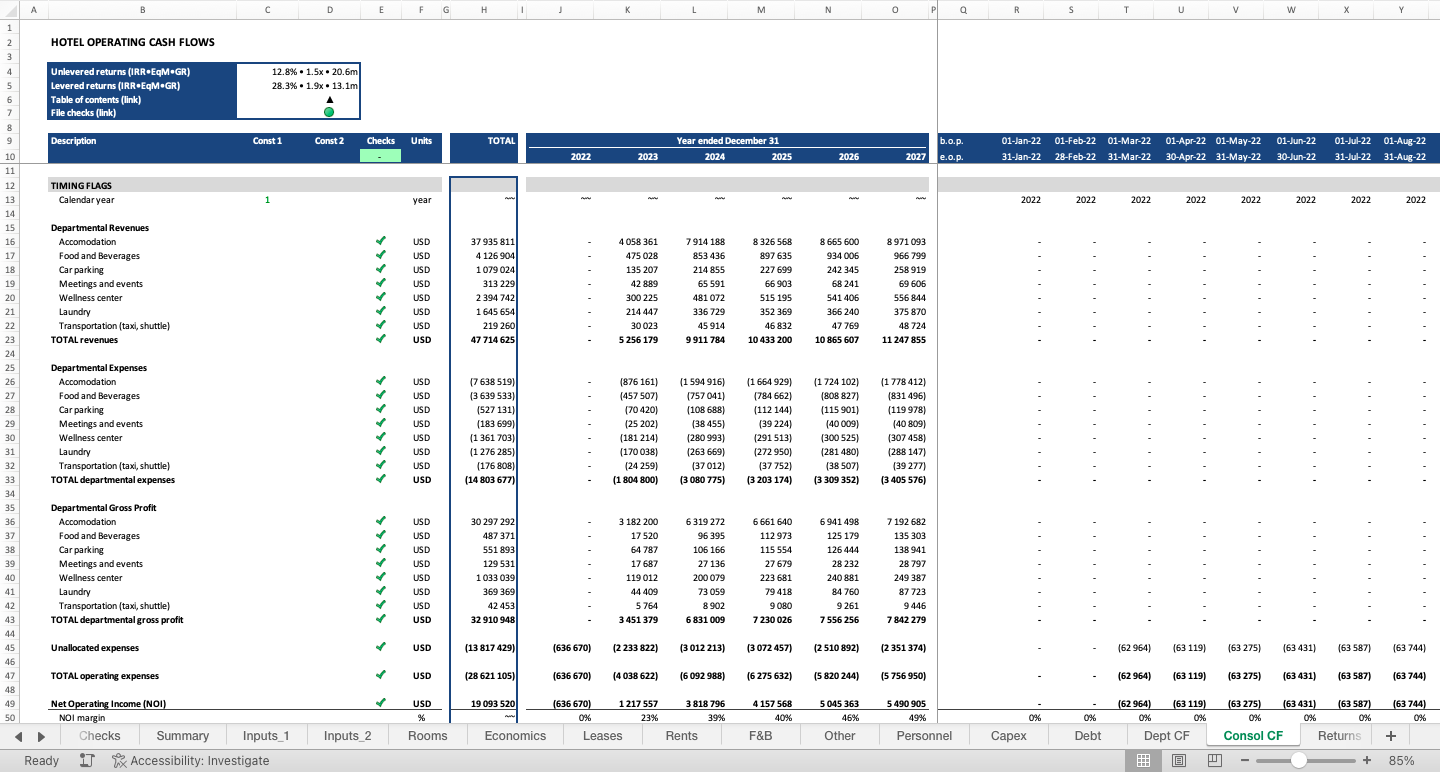Open the Checks sheet tab

tap(99, 735)
